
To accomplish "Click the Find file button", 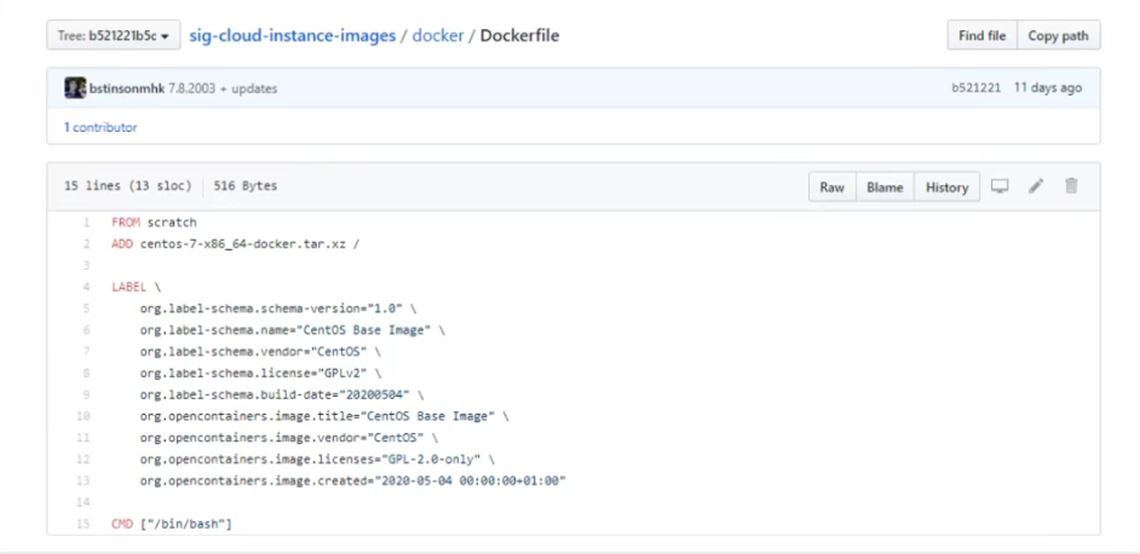I will (982, 36).
